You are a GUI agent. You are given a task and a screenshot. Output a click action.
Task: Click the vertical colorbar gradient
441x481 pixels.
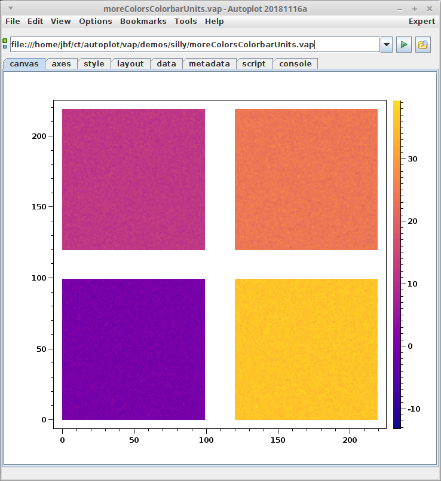pyautogui.click(x=396, y=264)
